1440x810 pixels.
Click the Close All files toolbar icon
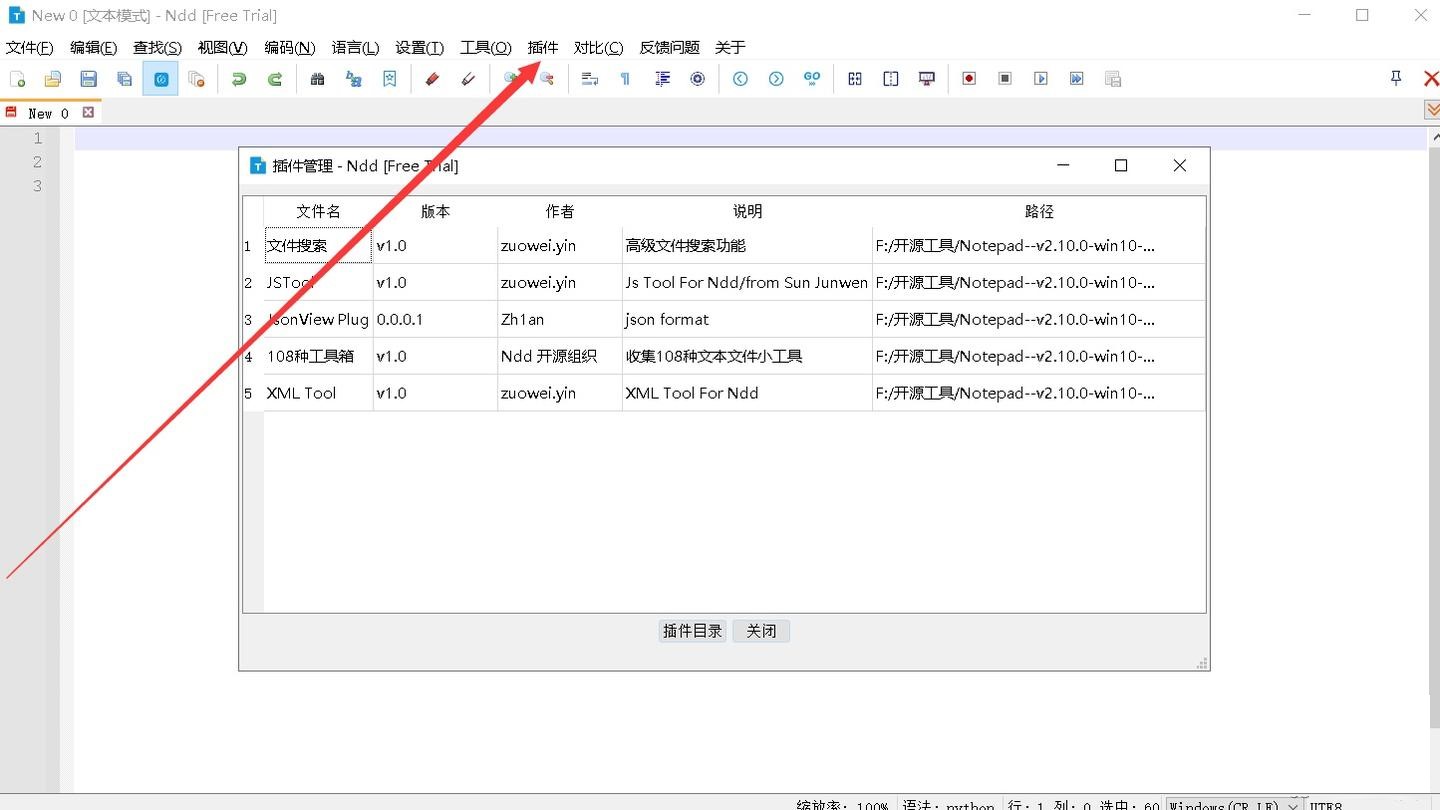click(x=197, y=79)
